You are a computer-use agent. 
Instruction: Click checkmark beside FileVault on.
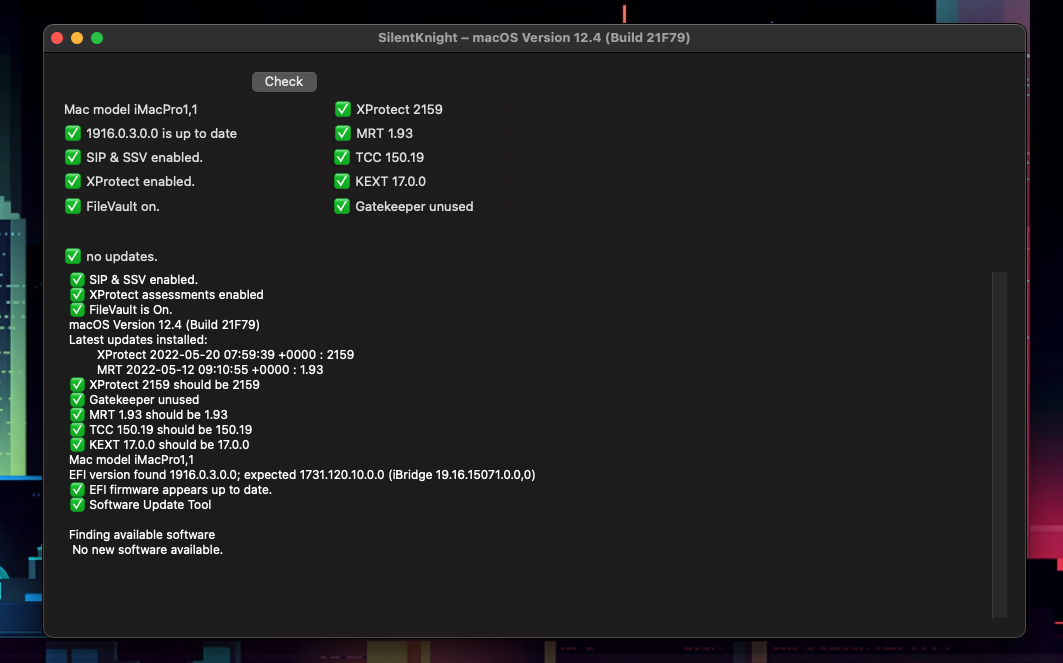(x=73, y=206)
